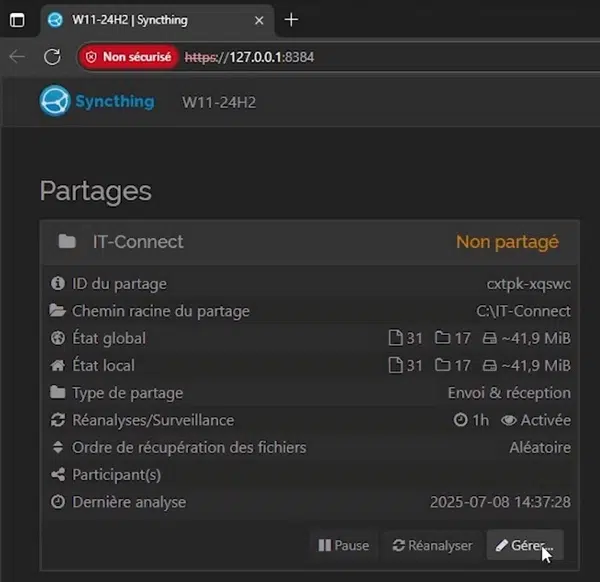Viewport: 600px width, 582px height.
Task: Click the folder icon beside IT-Connect
Action: (67, 242)
